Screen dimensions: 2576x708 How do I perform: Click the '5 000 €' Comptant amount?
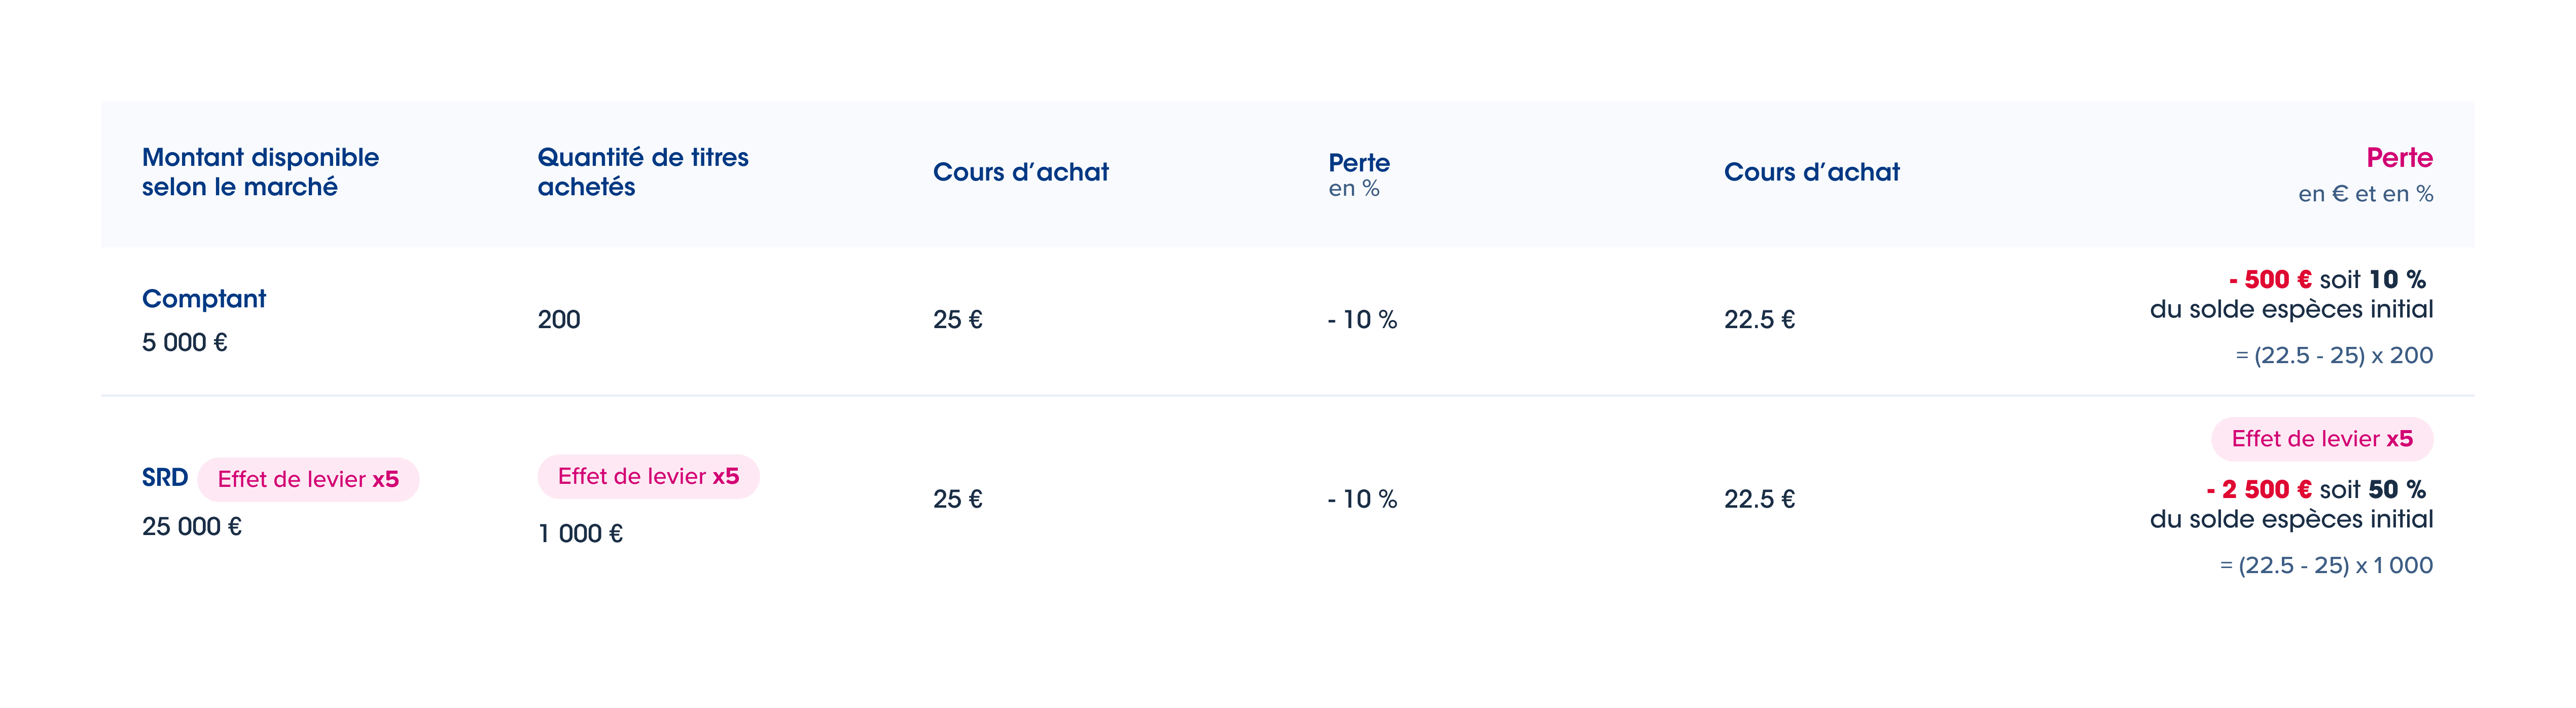pyautogui.click(x=185, y=343)
